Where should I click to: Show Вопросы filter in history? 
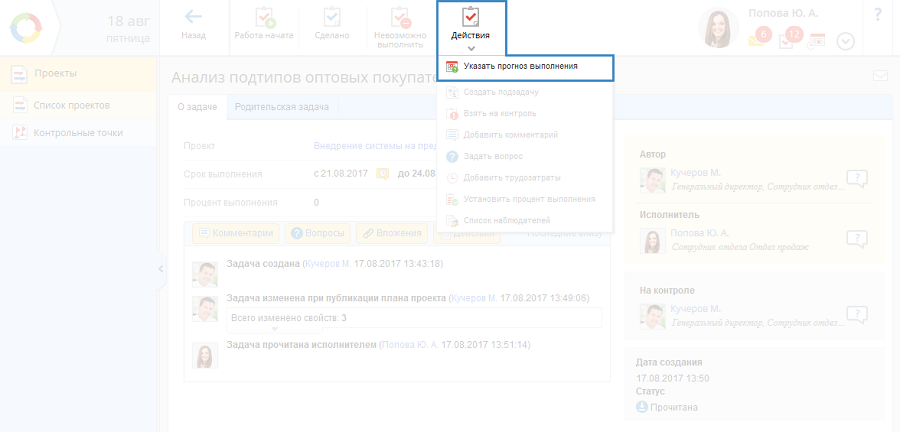tap(318, 233)
